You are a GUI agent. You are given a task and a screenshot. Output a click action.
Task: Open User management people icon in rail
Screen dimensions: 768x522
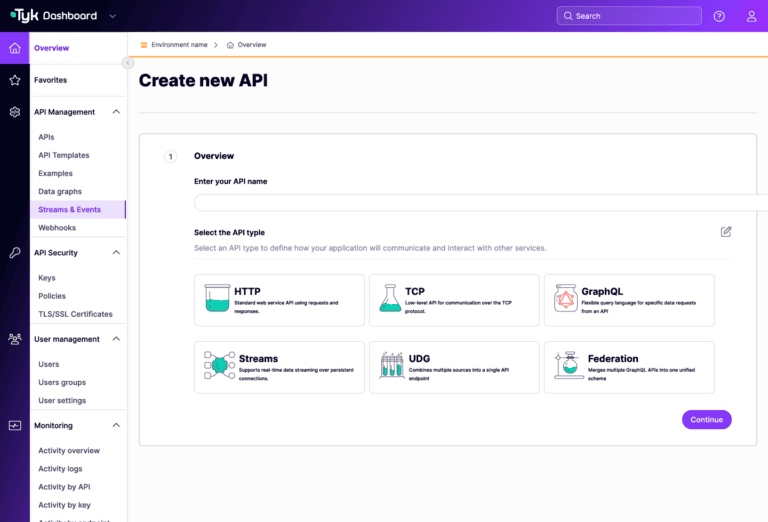click(x=14, y=339)
